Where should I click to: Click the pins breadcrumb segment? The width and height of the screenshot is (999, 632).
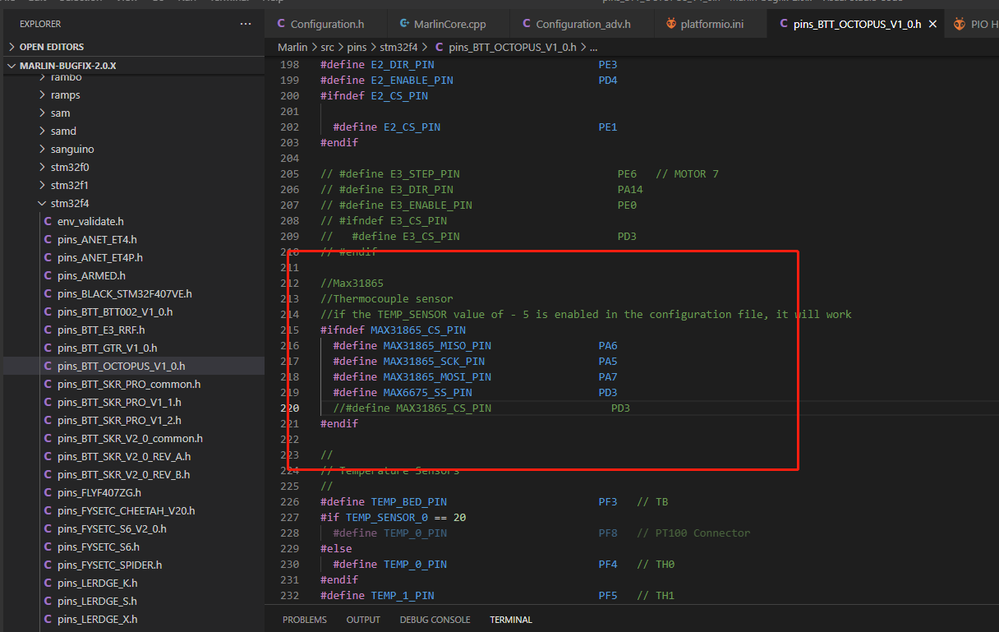[356, 47]
